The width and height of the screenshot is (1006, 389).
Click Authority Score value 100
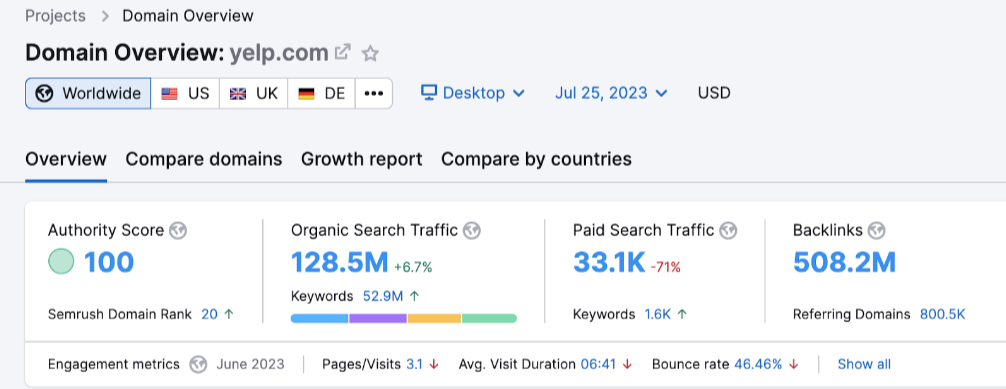109,263
